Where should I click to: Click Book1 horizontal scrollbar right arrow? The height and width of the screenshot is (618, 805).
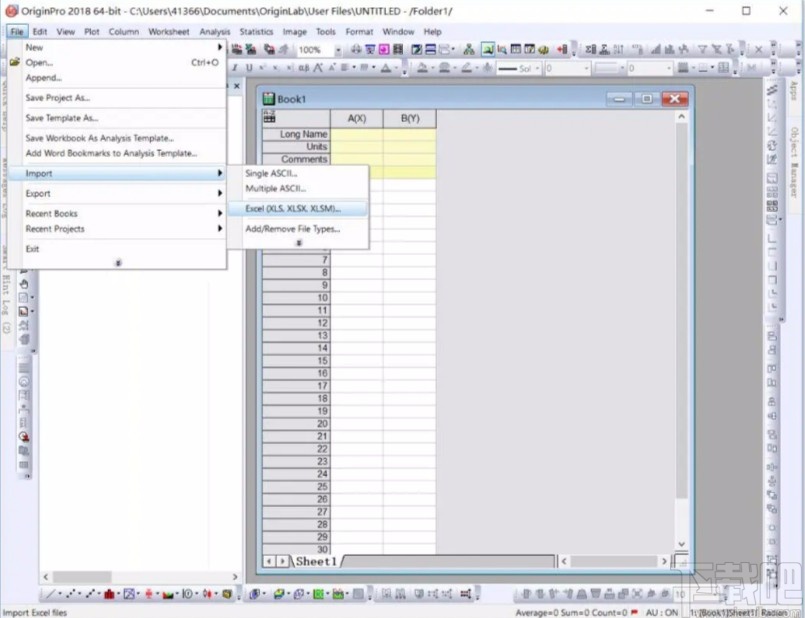pyautogui.click(x=664, y=561)
